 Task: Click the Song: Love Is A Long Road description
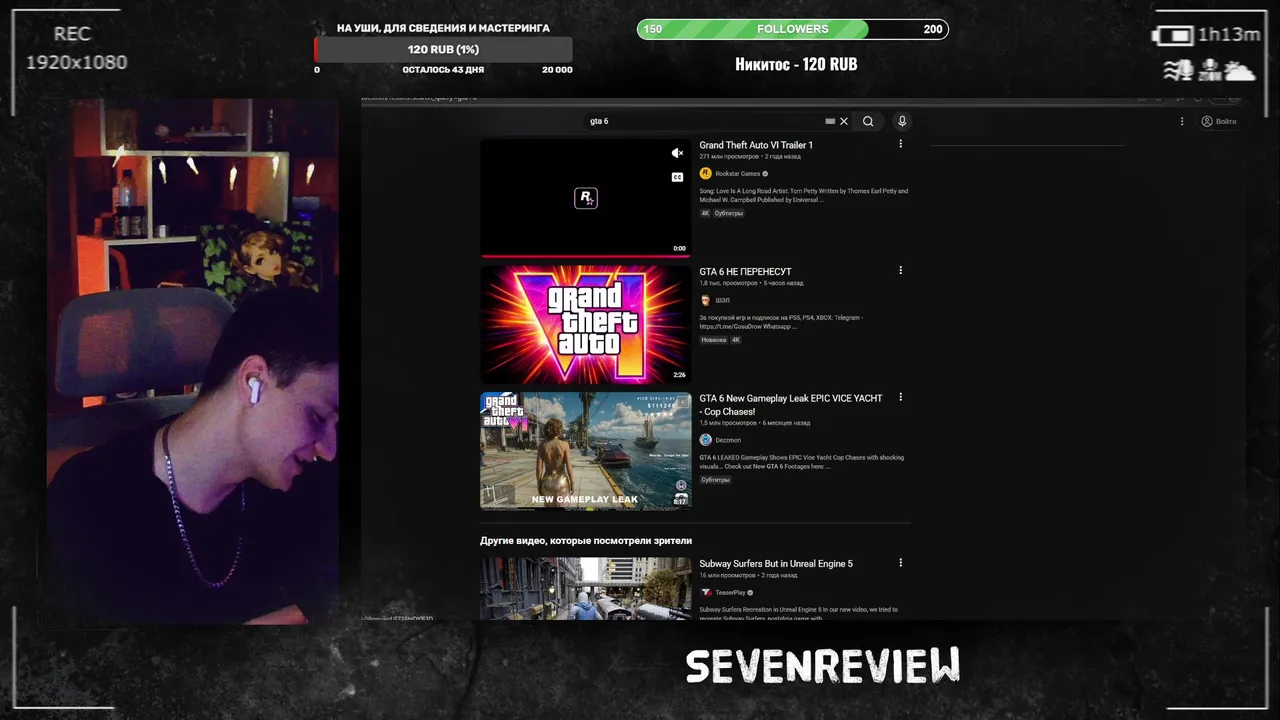[x=804, y=195]
